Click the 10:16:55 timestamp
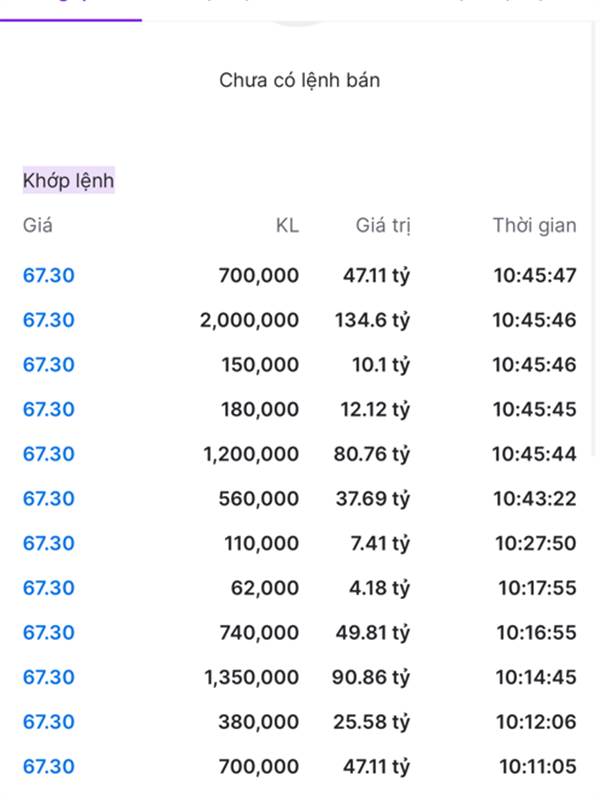 tap(536, 632)
